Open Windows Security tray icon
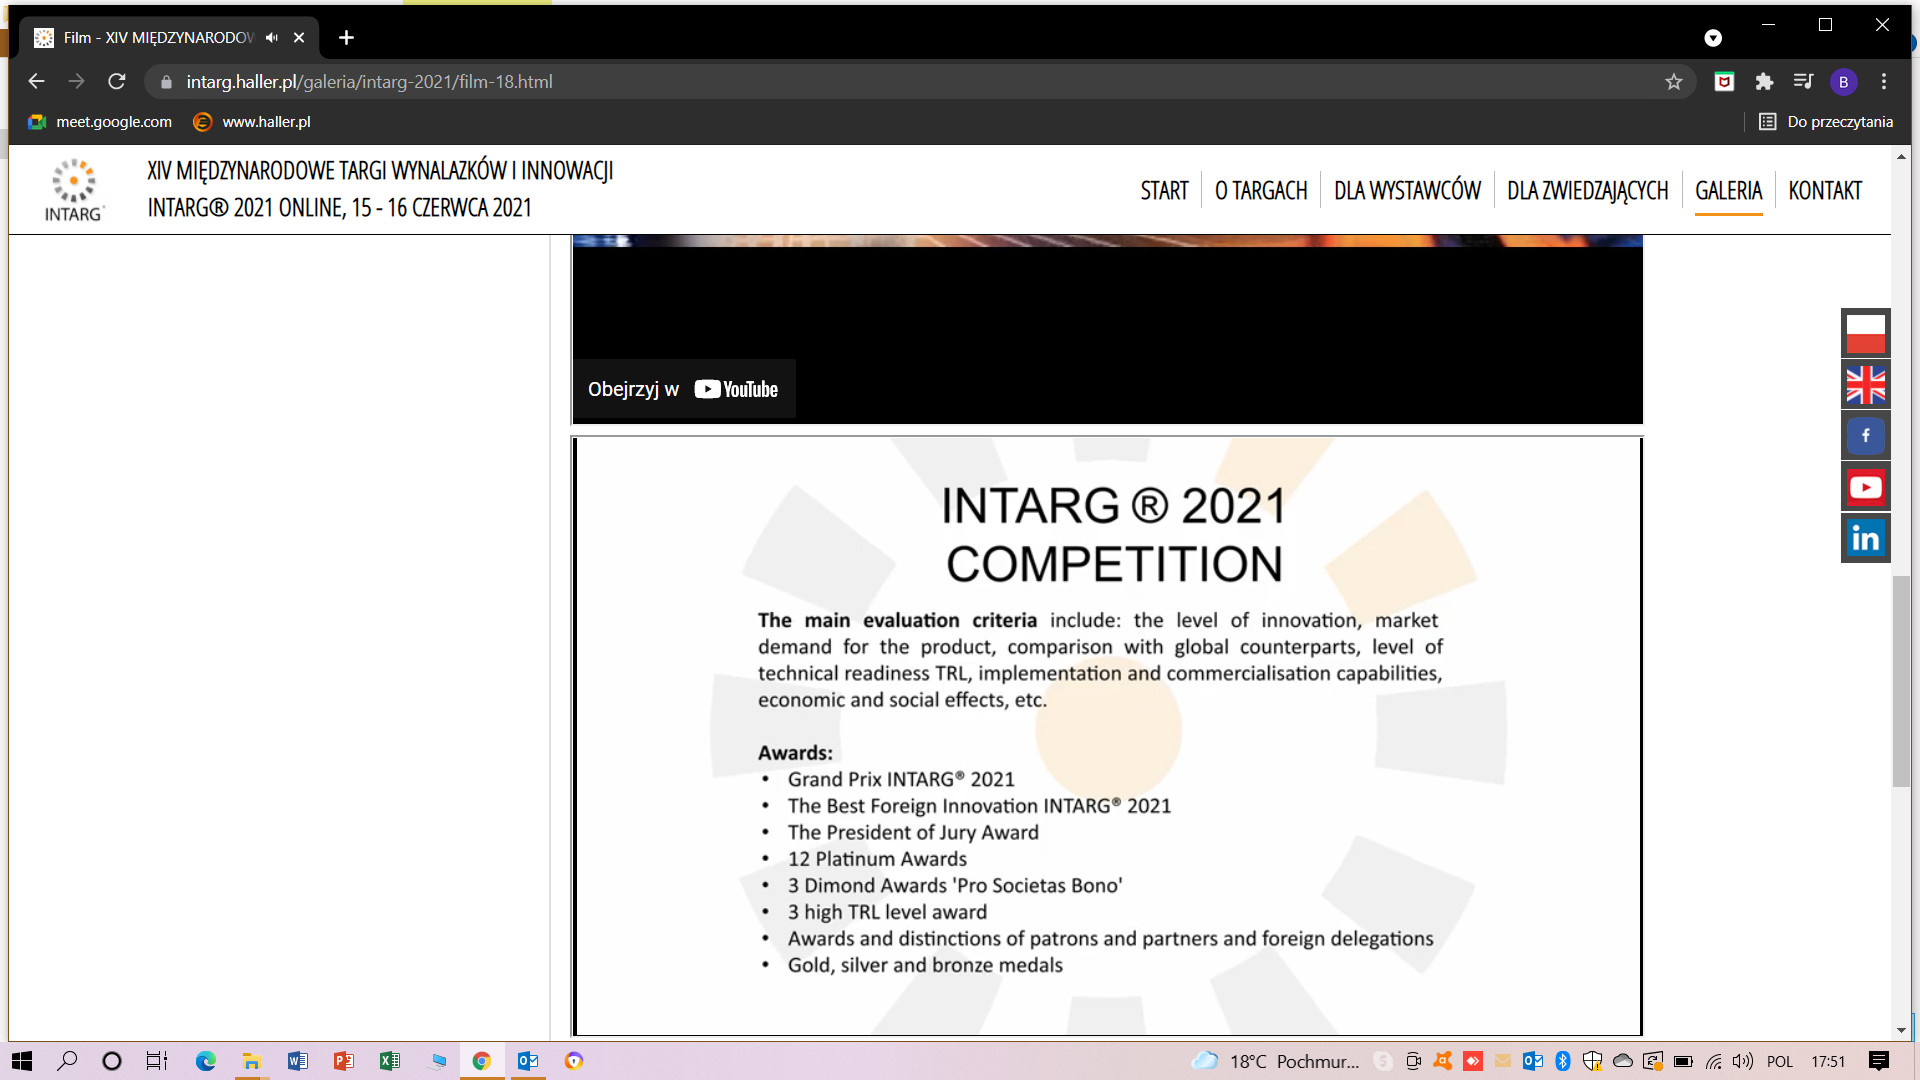The height and width of the screenshot is (1080, 1920). click(1593, 1061)
